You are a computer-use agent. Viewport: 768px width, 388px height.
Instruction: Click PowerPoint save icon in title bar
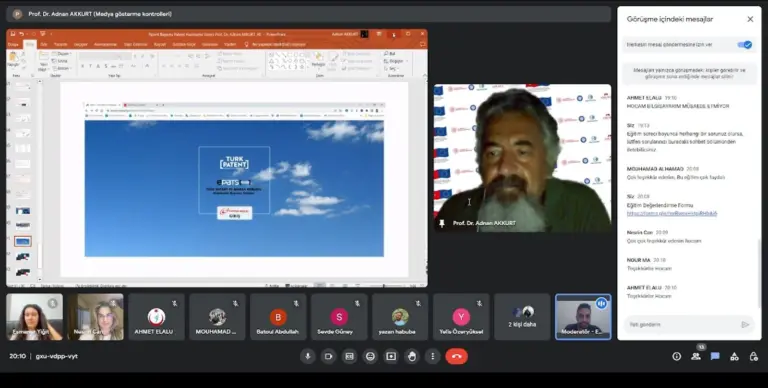click(x=13, y=34)
